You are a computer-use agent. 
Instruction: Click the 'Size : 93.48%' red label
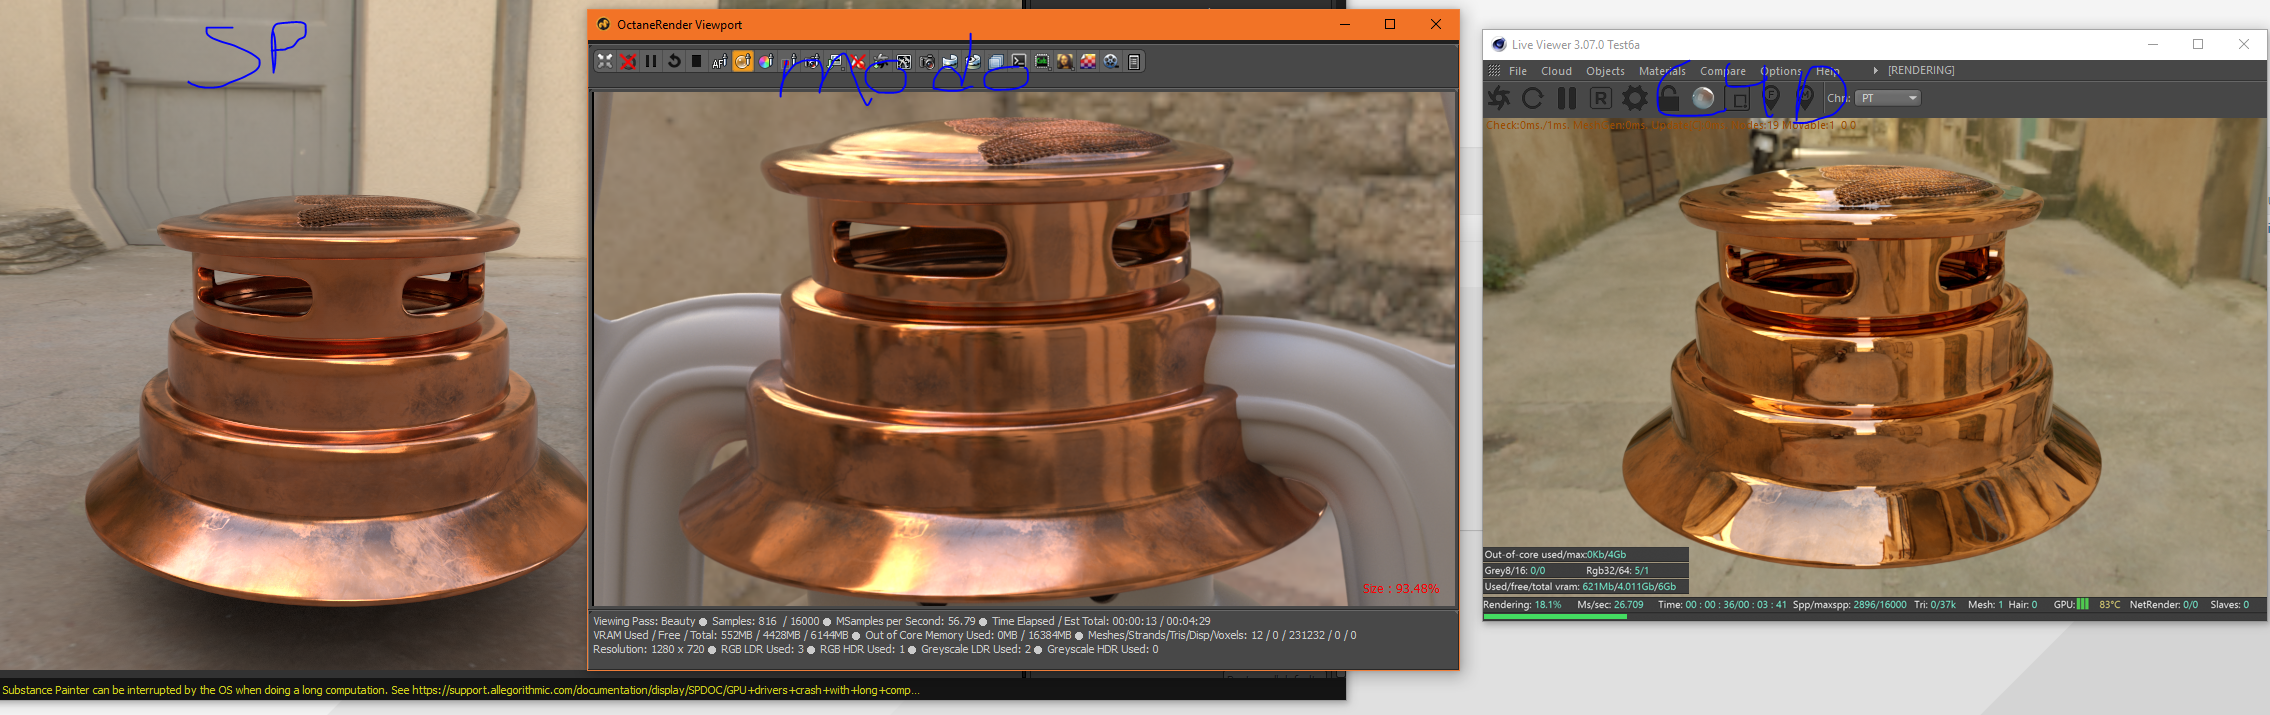click(x=1401, y=589)
